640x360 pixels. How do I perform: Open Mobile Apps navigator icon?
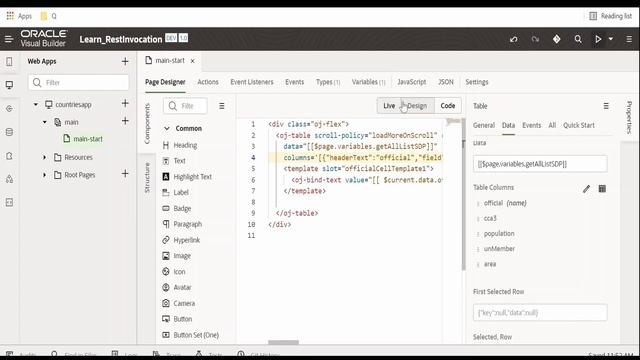pyautogui.click(x=9, y=62)
